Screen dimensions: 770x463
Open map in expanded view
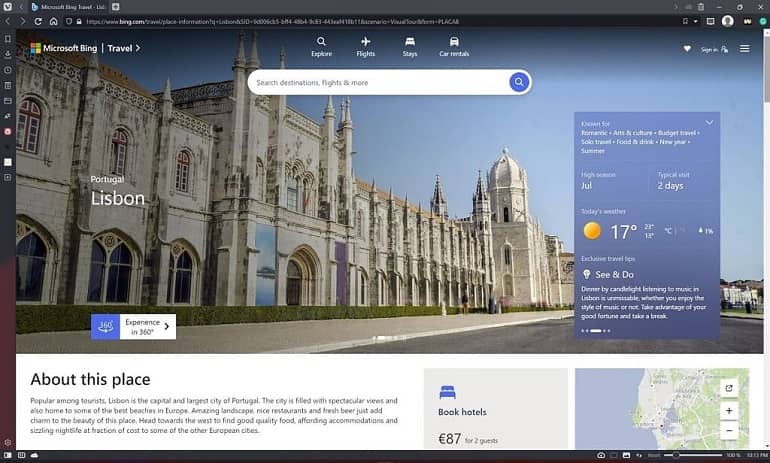[x=729, y=388]
